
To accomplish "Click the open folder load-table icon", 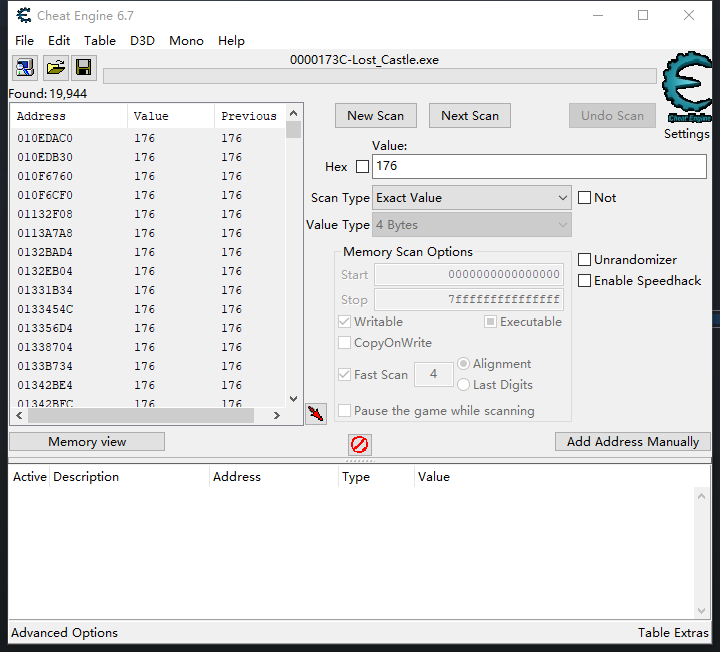I will 56,68.
